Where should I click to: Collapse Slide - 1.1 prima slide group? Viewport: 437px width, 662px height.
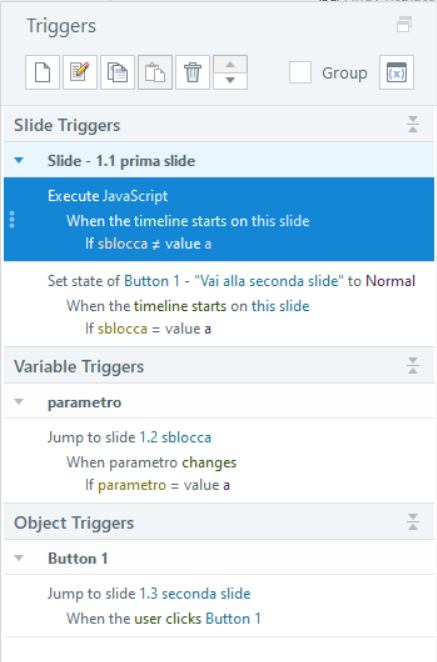(19, 160)
